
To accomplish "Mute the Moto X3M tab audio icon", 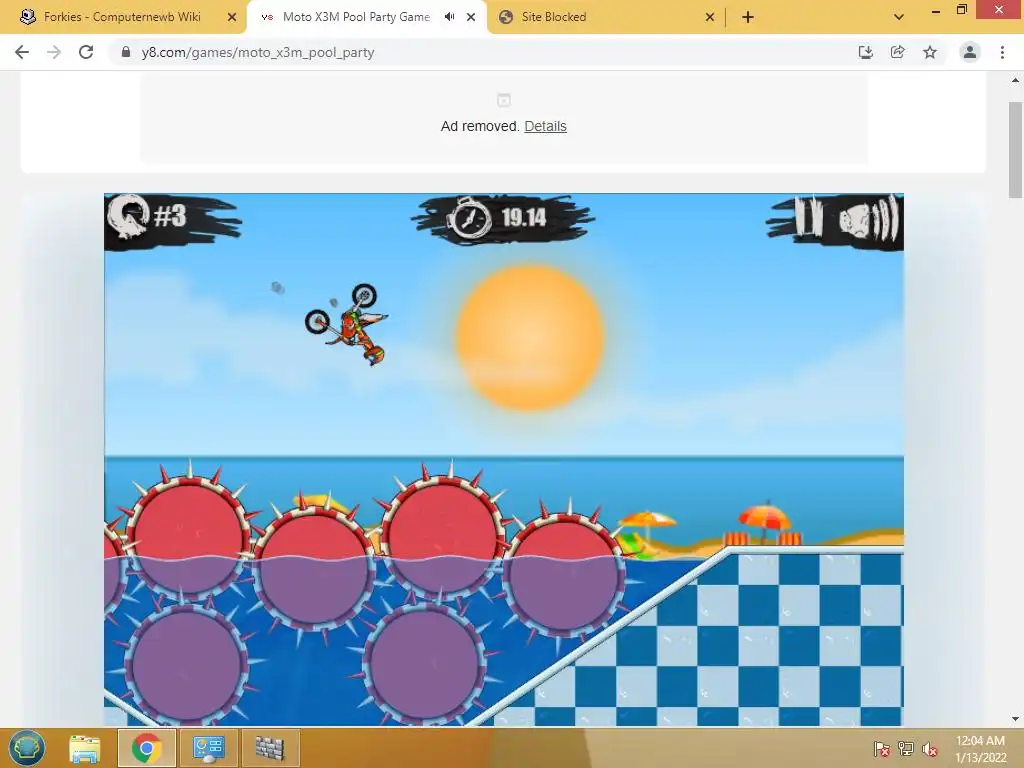I will (x=449, y=17).
